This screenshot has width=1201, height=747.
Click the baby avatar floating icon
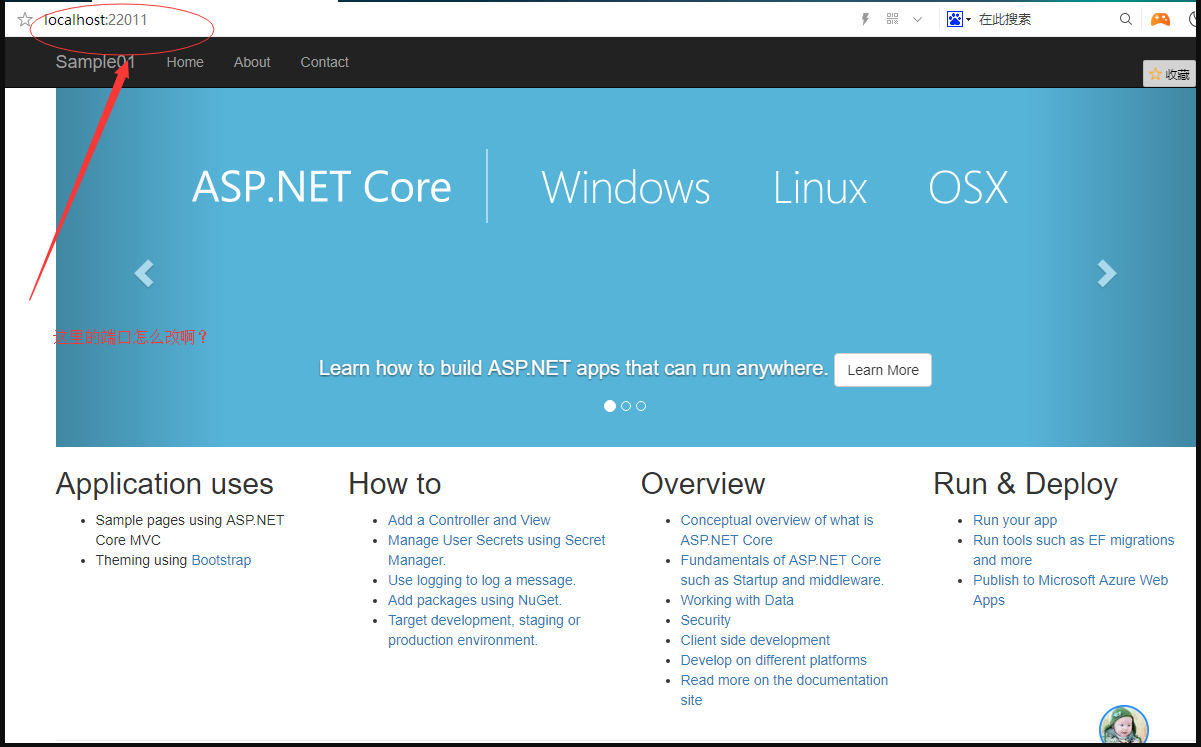click(x=1123, y=726)
